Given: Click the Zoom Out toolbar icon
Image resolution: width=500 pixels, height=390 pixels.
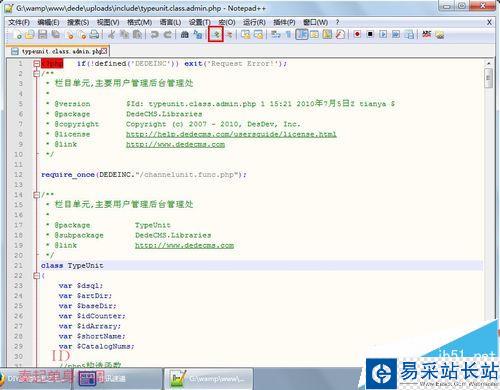Looking at the screenshot, I should (x=229, y=34).
